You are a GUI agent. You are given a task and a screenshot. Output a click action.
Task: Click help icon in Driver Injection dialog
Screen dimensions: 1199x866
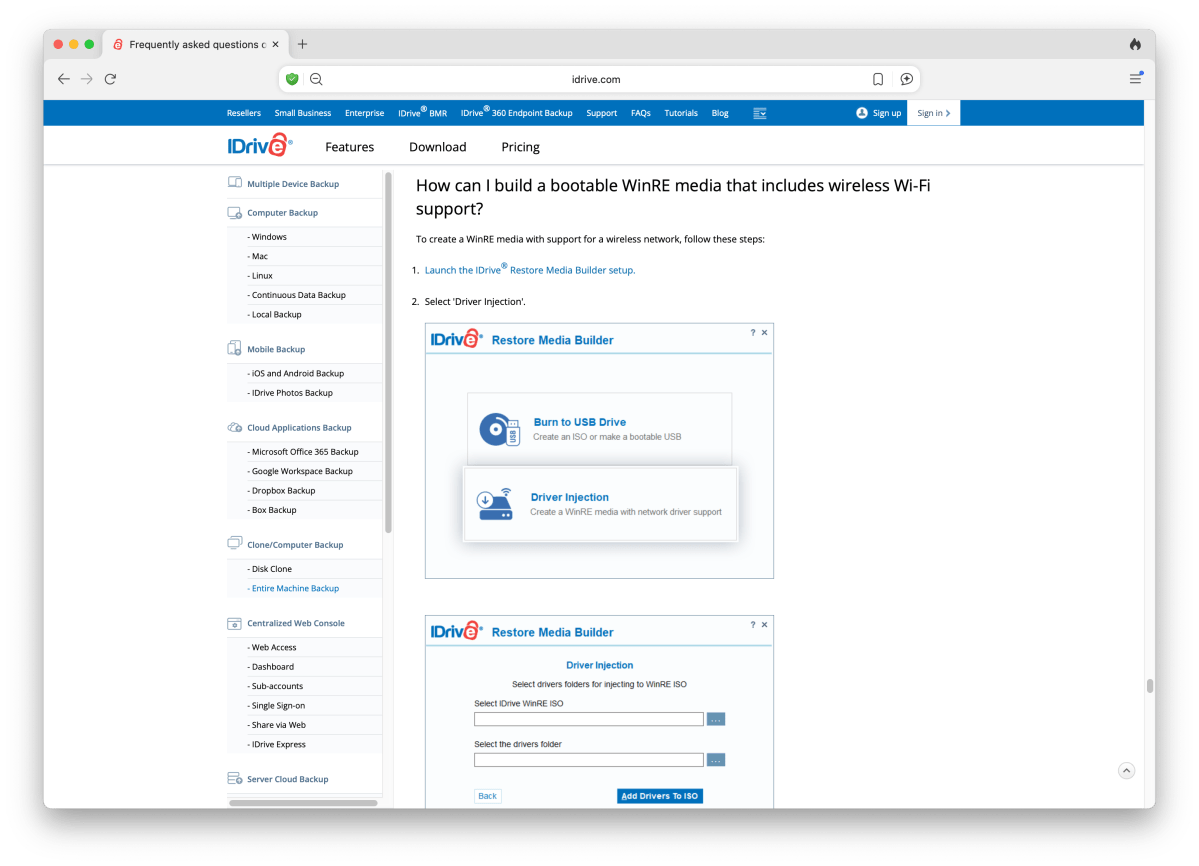[752, 624]
